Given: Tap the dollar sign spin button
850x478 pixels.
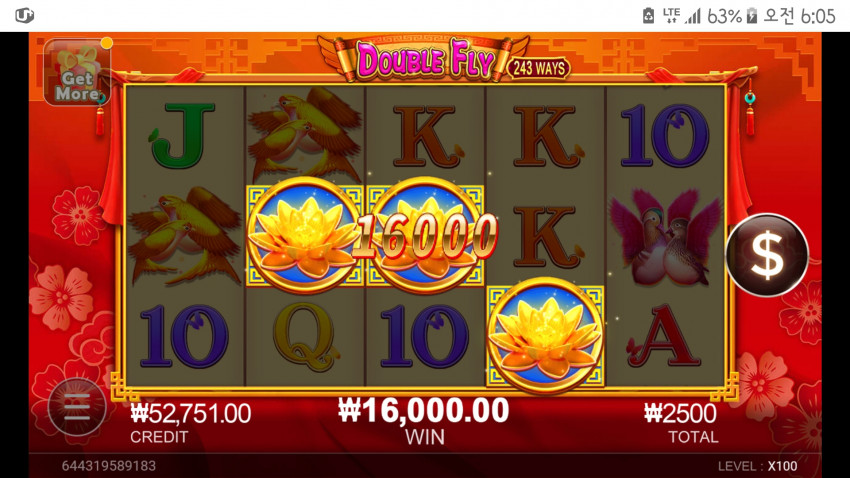Looking at the screenshot, I should [x=767, y=255].
